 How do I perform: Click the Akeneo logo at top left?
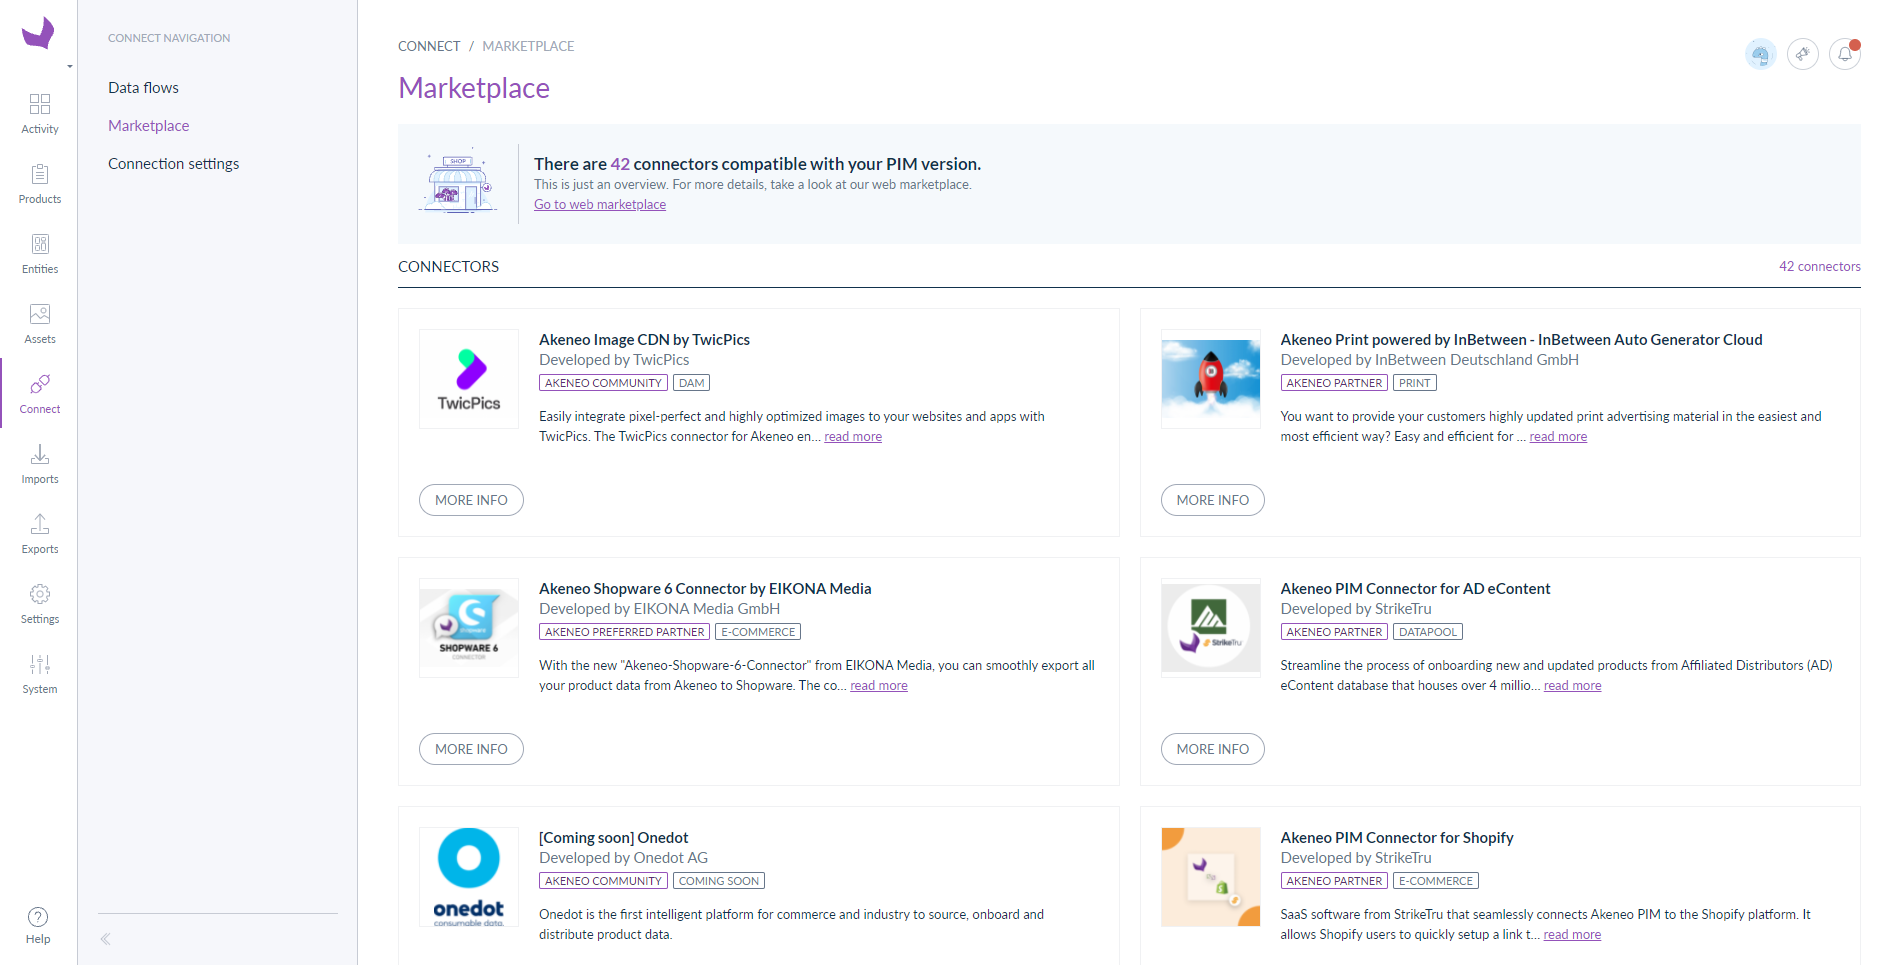[38, 33]
